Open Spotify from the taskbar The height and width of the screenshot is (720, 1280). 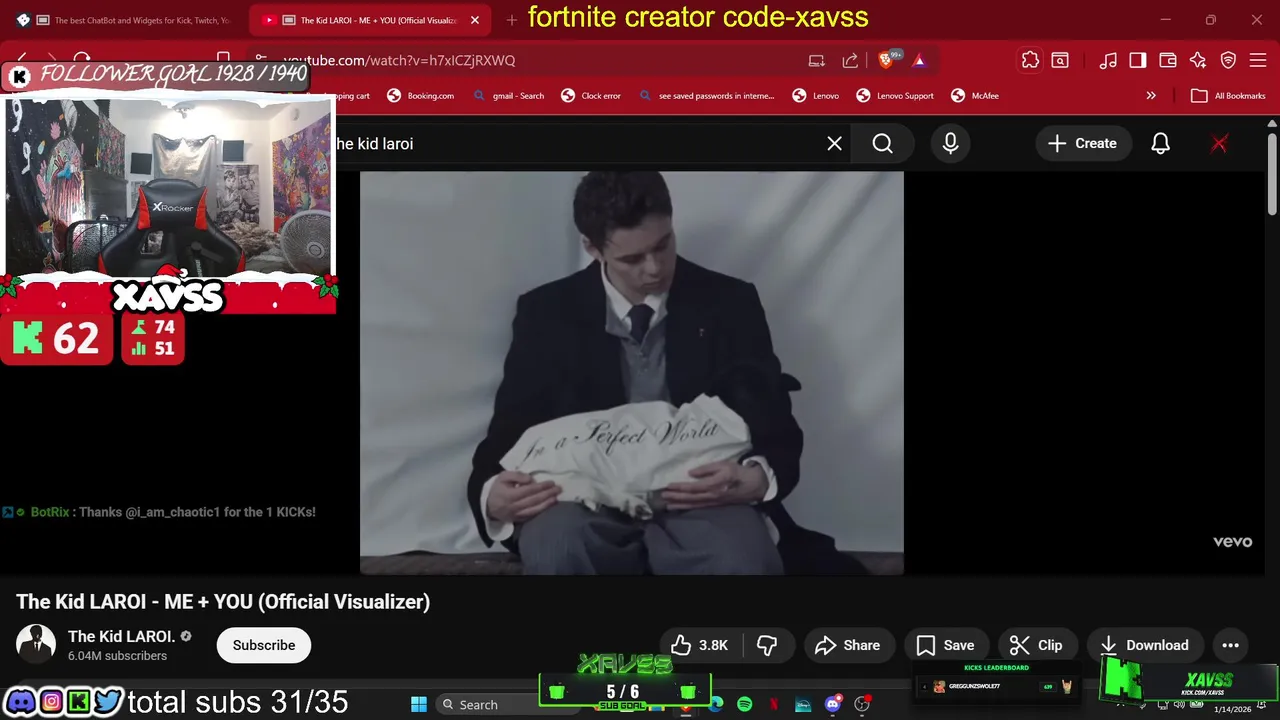coord(744,705)
